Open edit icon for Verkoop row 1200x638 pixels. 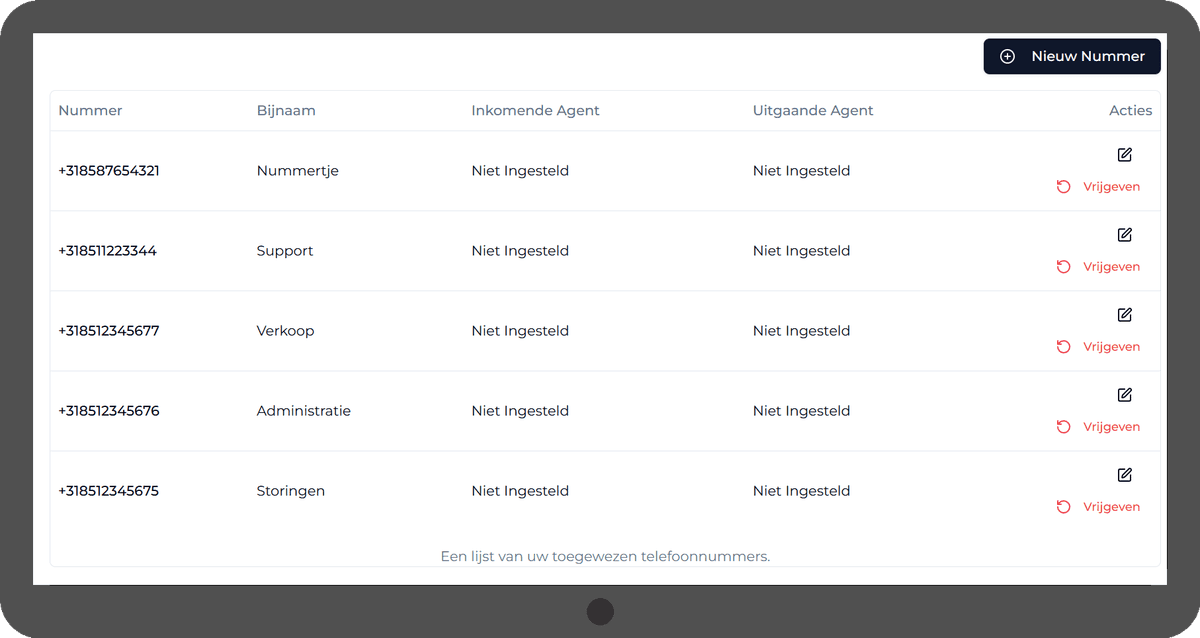[1124, 315]
